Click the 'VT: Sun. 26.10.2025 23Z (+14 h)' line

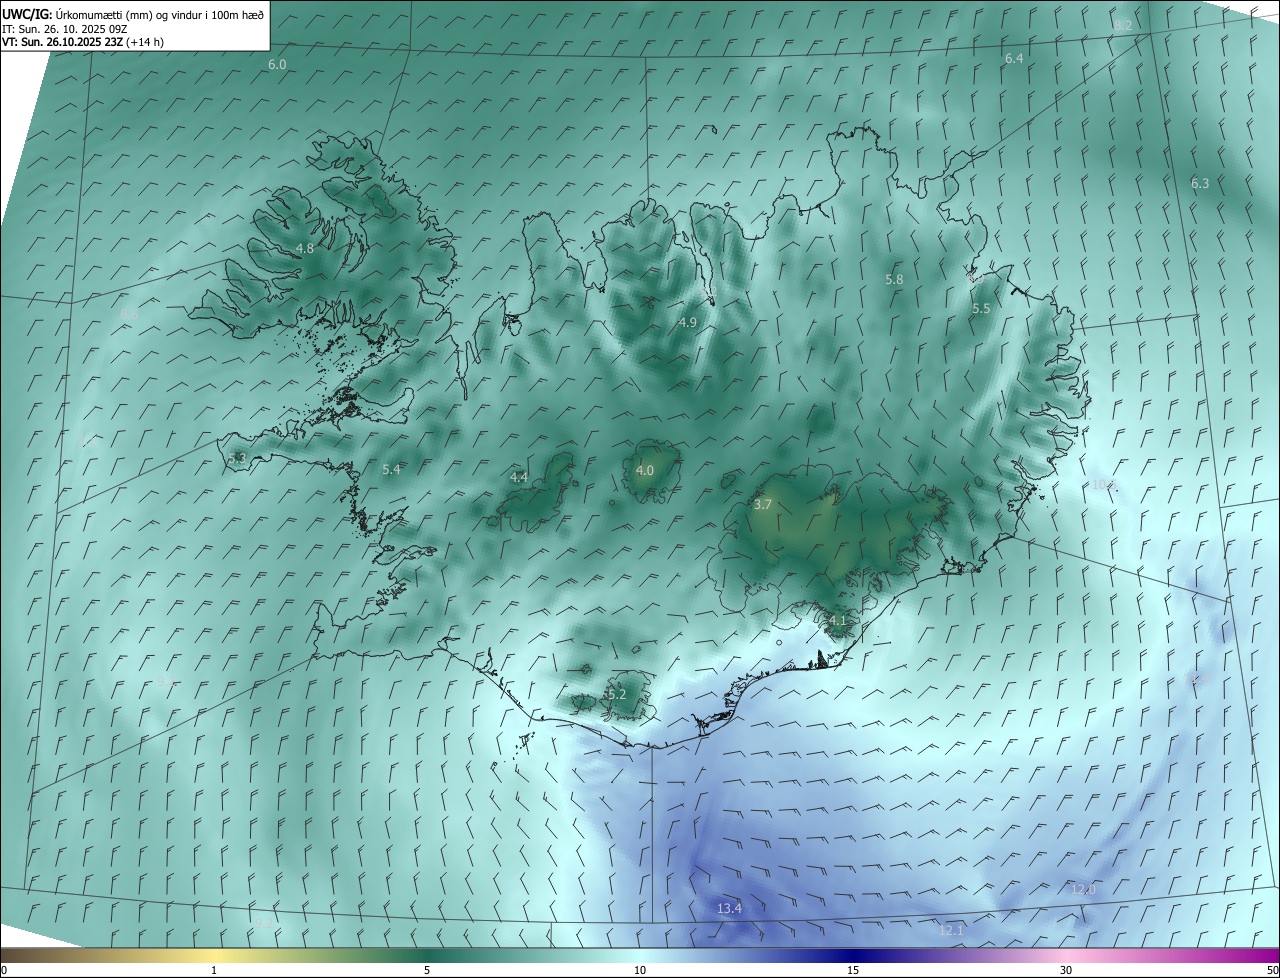point(83,42)
